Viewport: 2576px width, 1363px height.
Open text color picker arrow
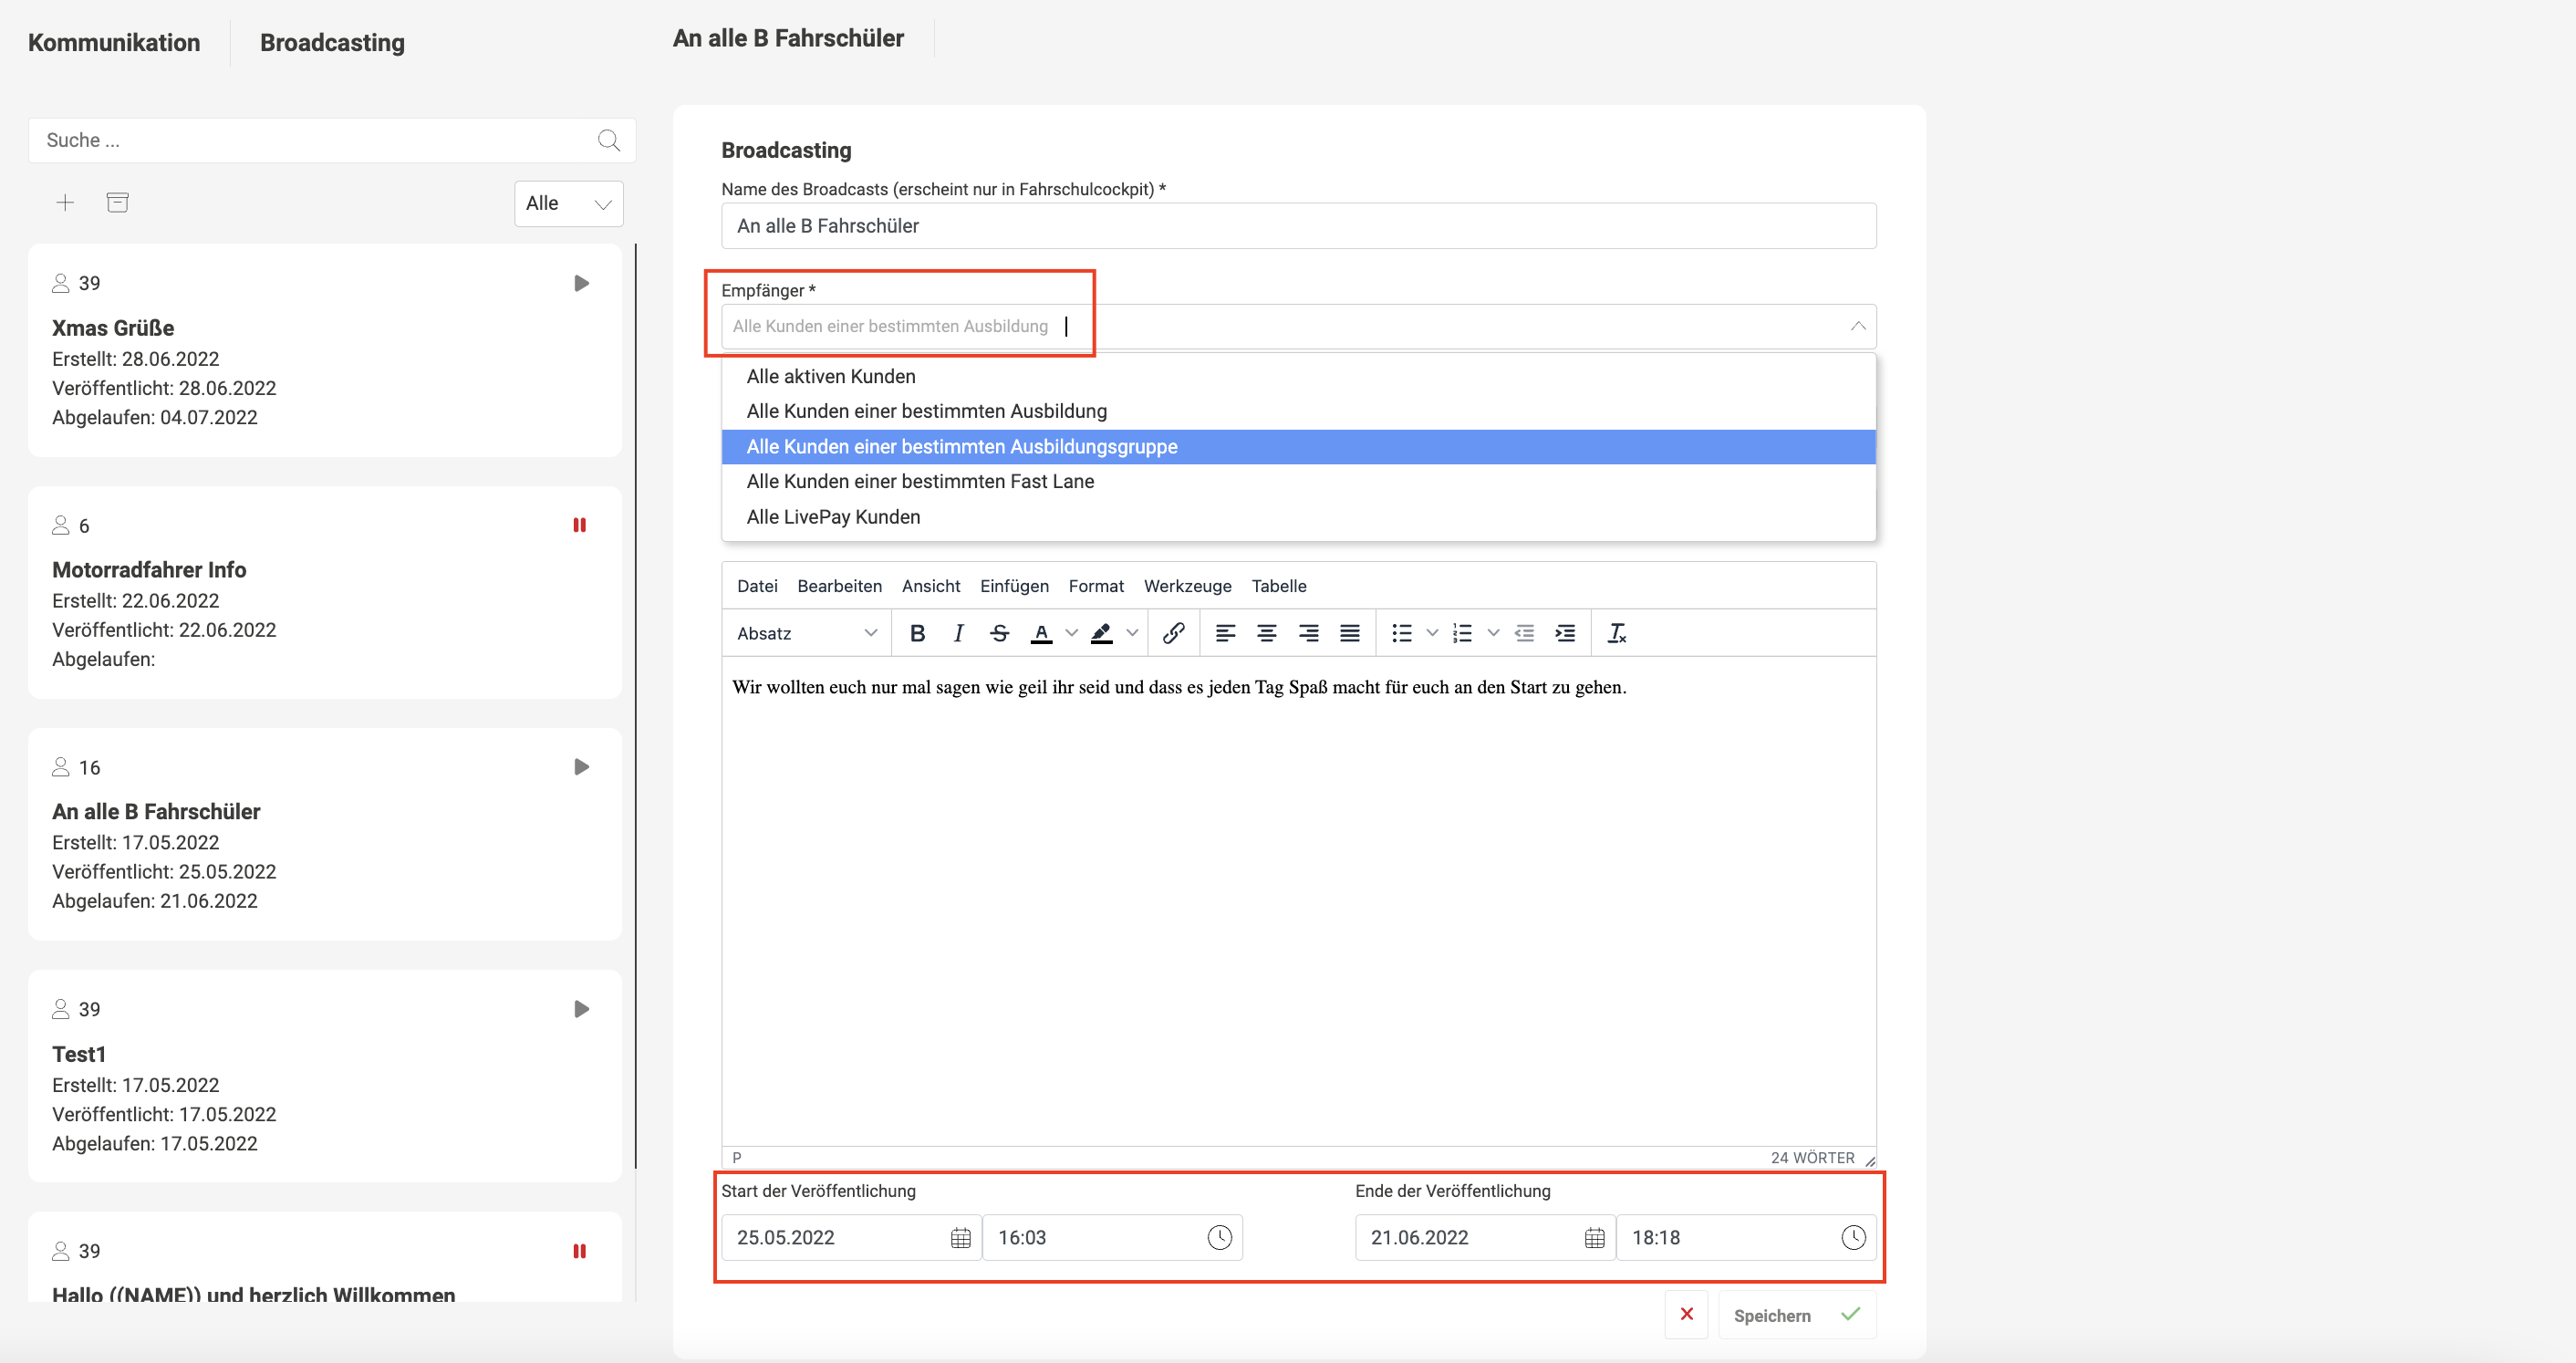pos(1072,633)
